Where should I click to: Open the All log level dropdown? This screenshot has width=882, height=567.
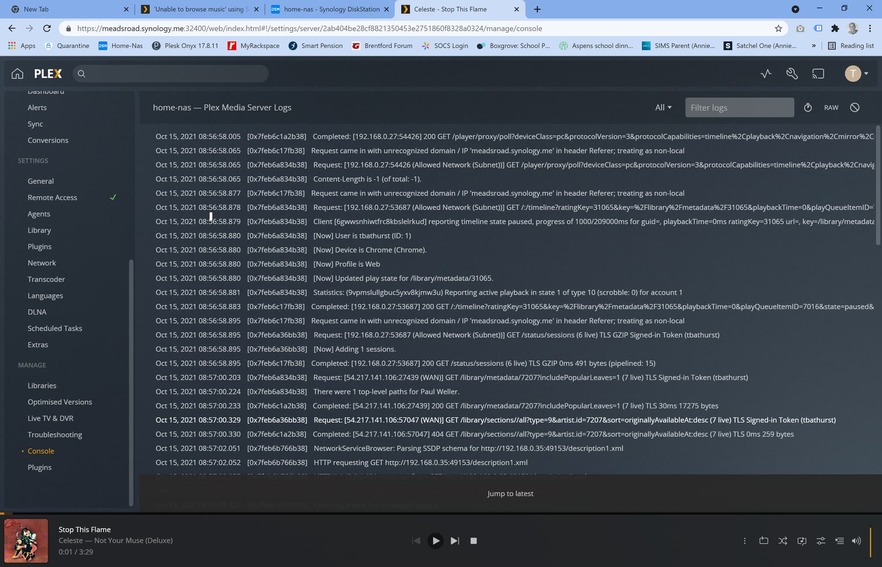663,107
